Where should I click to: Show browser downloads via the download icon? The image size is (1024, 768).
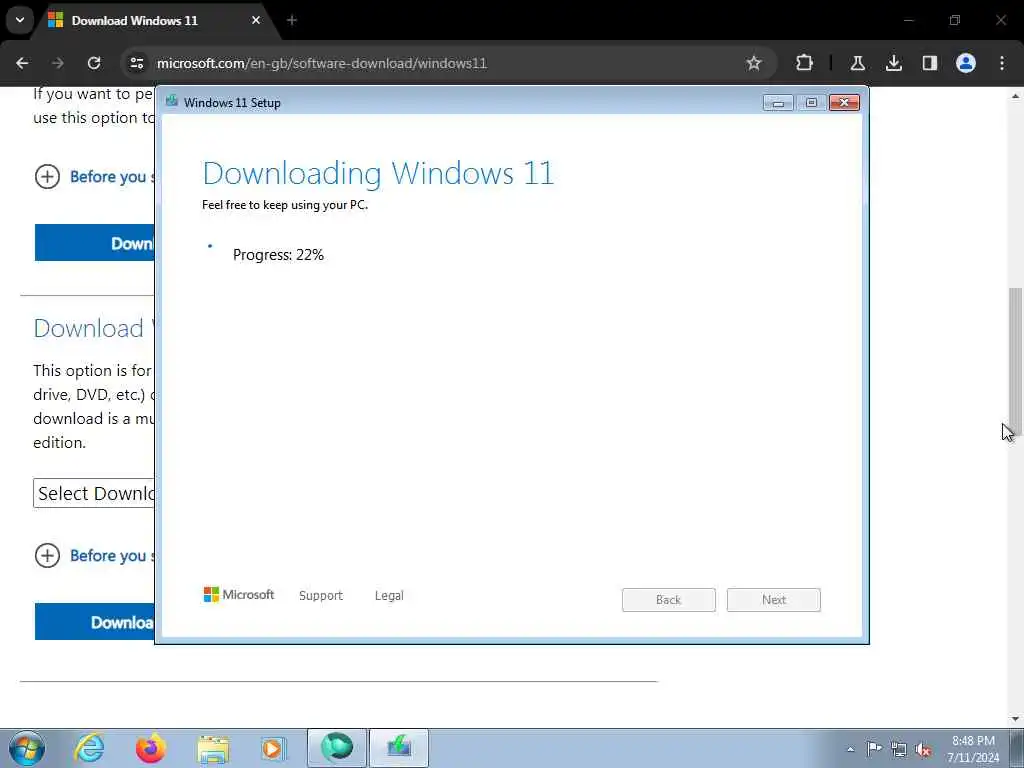coord(893,63)
